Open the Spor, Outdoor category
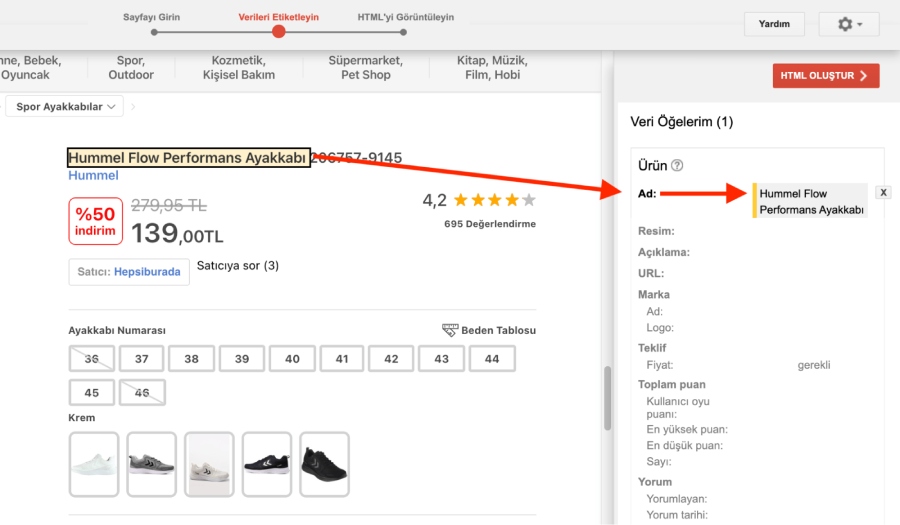The image size is (900, 525). pos(131,68)
